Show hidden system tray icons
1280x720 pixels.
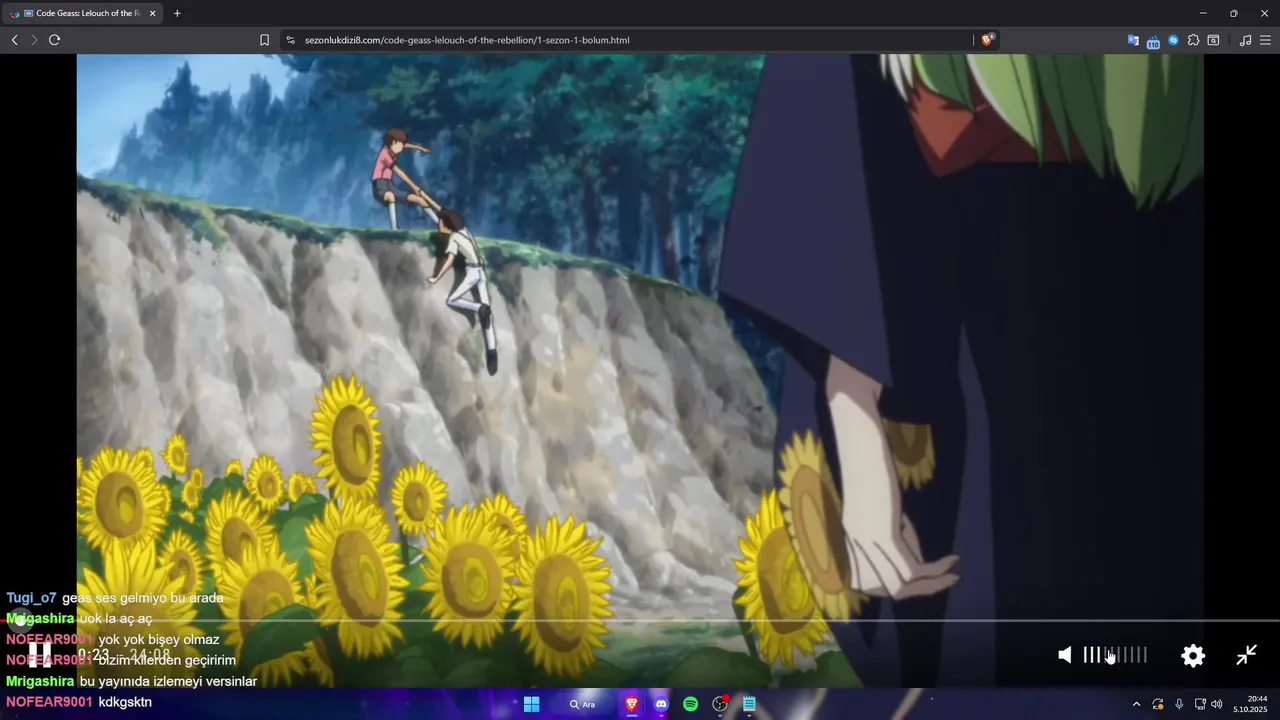[x=1136, y=704]
